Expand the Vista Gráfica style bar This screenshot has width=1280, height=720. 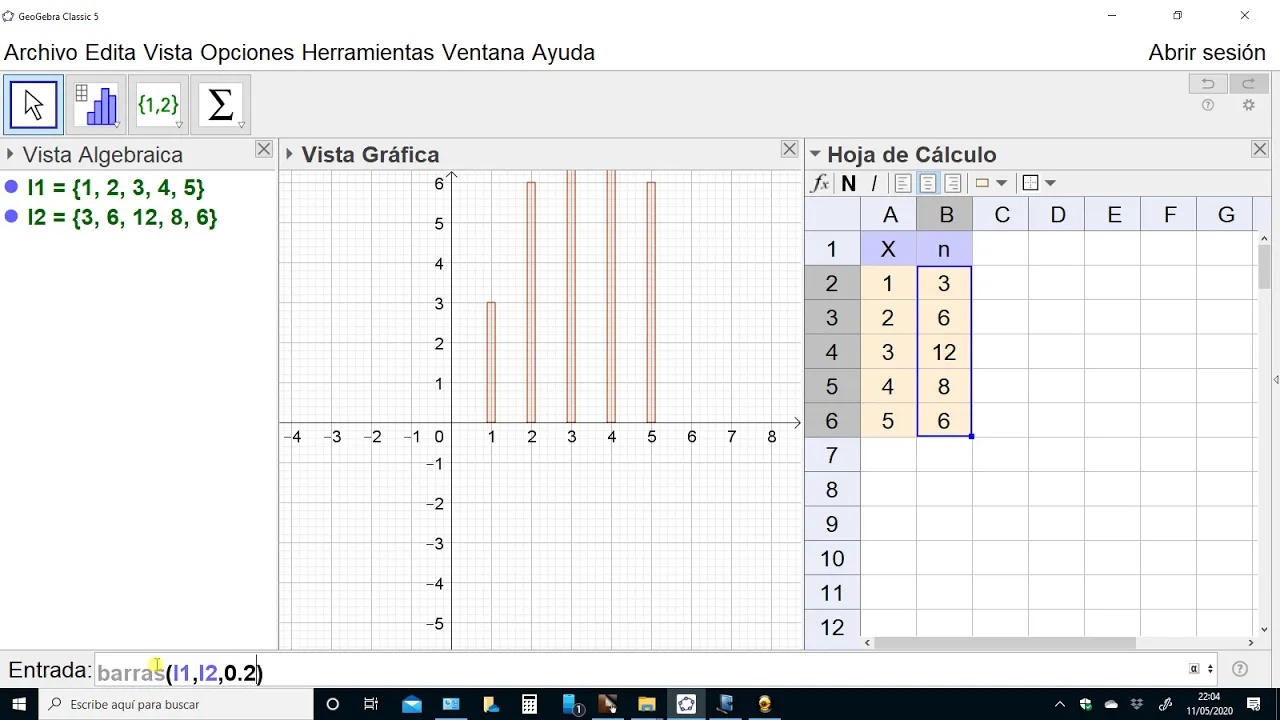click(289, 154)
